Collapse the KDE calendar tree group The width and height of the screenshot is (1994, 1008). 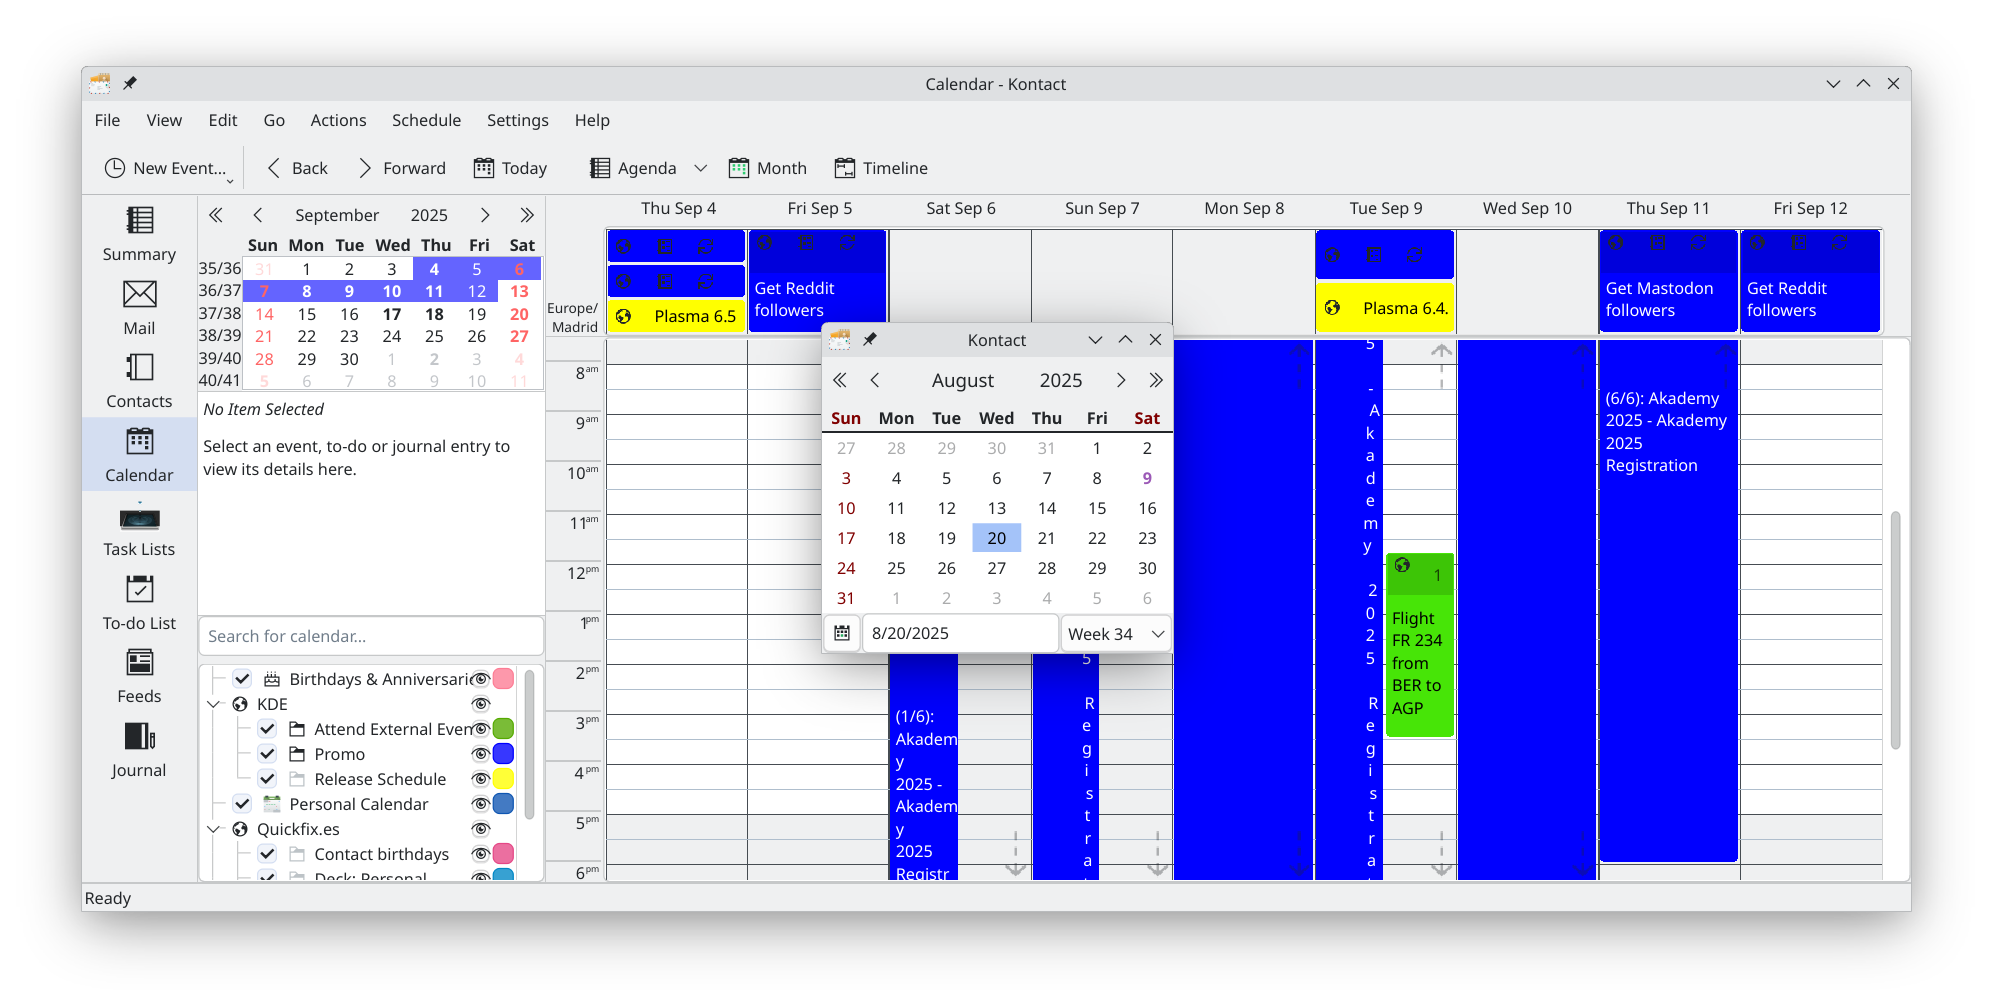coord(214,704)
